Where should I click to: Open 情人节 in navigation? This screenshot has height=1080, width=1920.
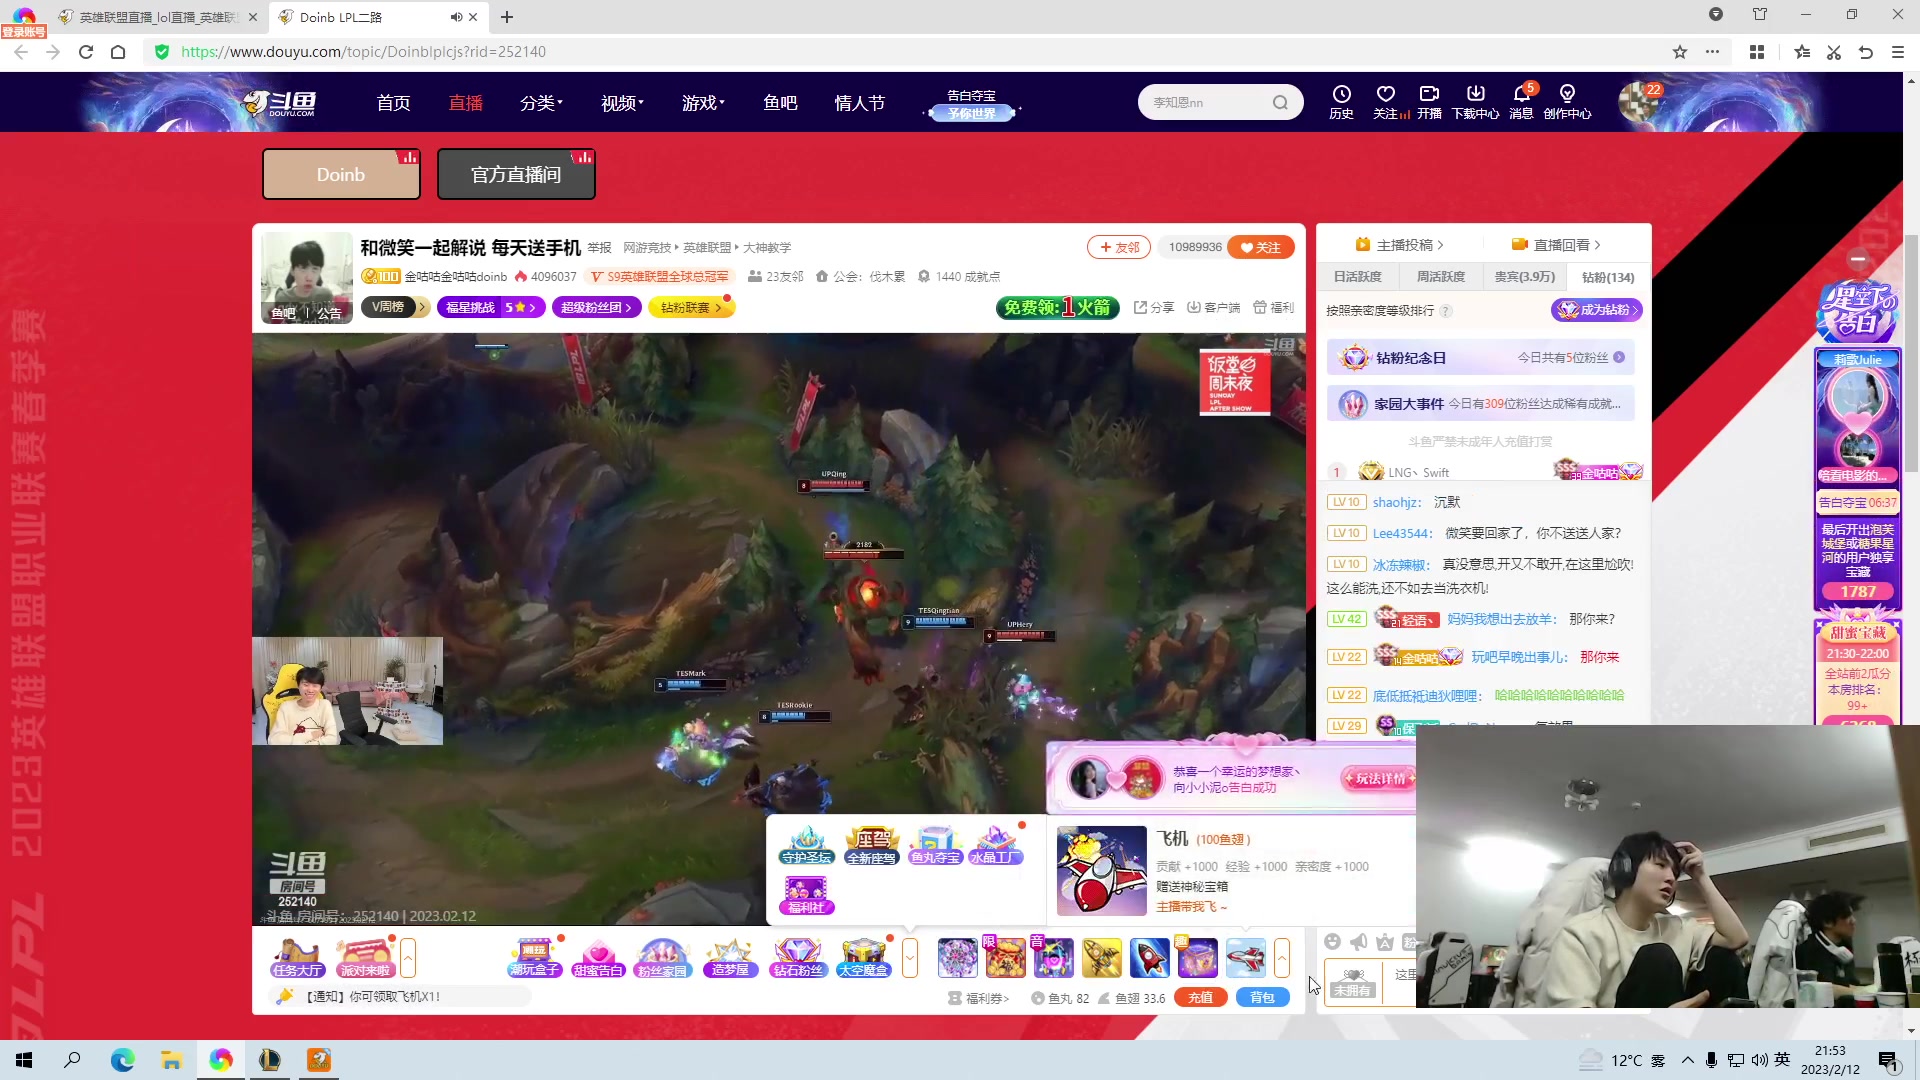[859, 103]
